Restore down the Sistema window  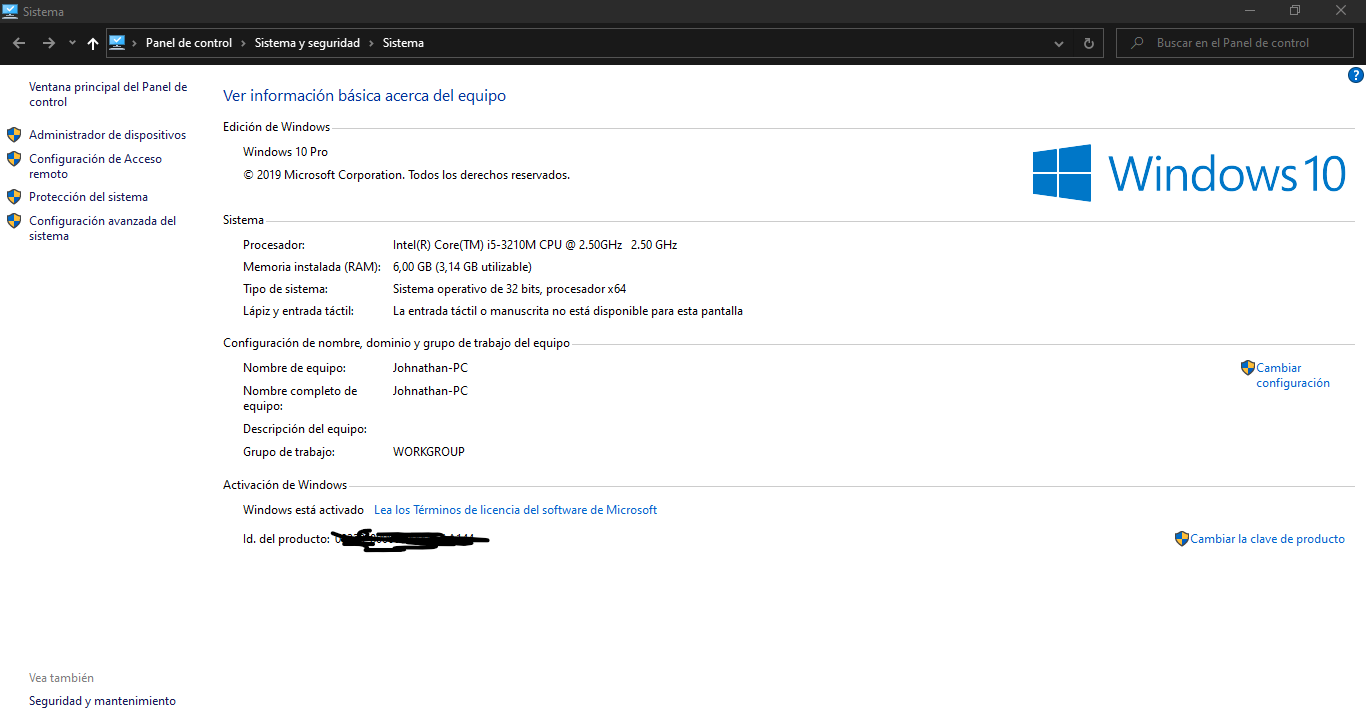point(1295,10)
